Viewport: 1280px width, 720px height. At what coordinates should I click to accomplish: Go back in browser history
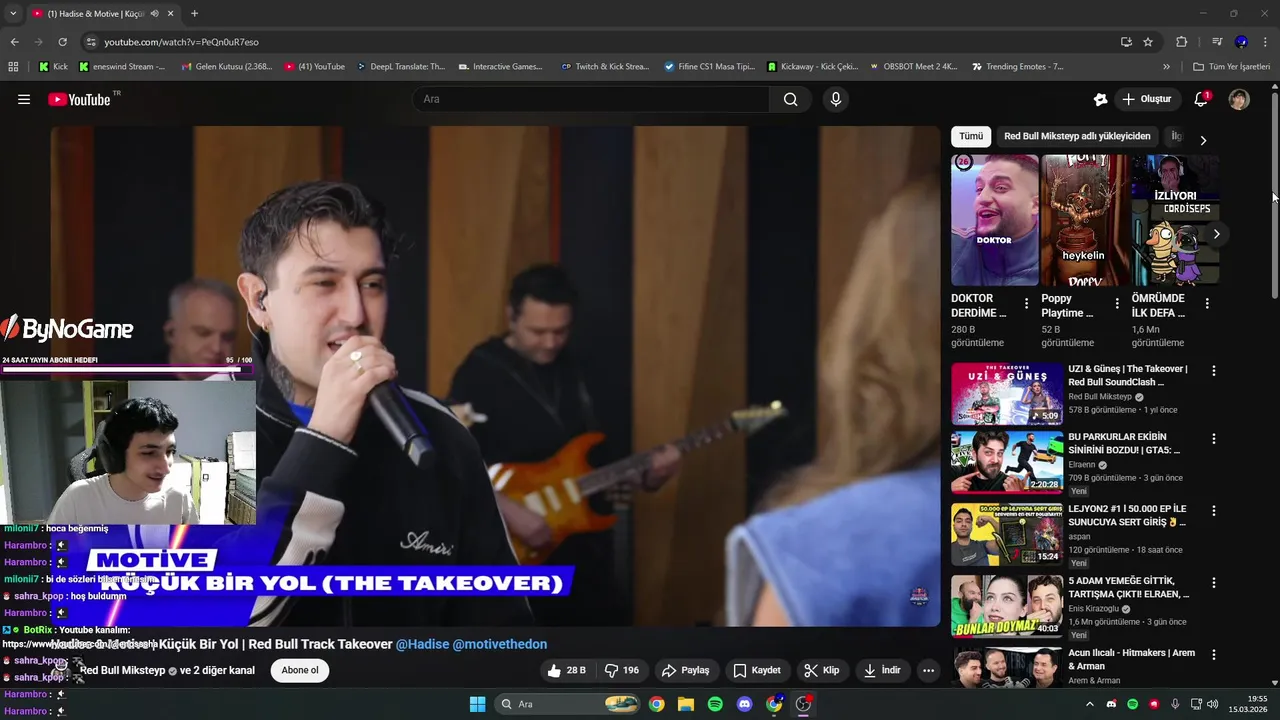coord(14,42)
